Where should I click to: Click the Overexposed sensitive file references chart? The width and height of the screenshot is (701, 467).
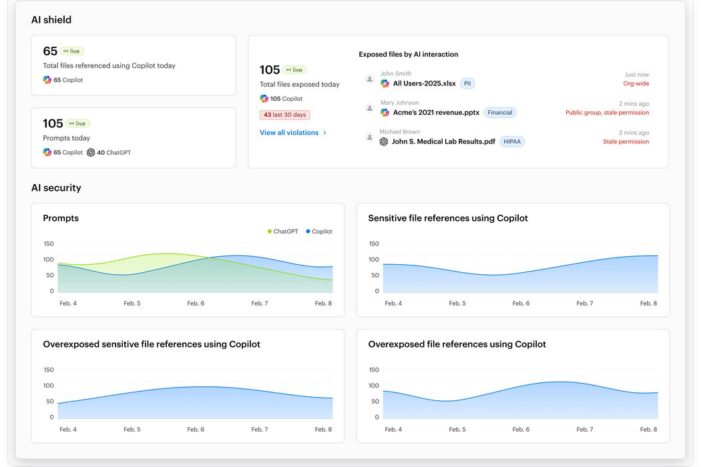coord(188,398)
